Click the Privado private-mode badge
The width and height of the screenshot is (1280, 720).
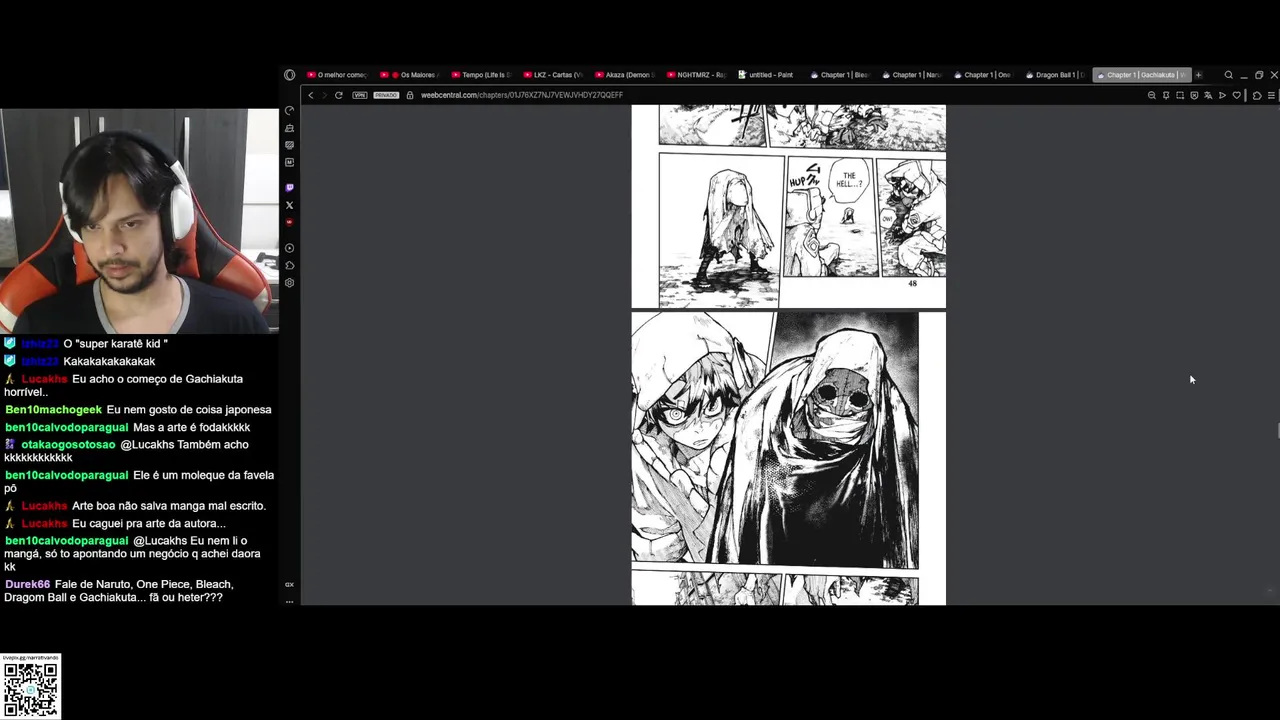[x=386, y=95]
